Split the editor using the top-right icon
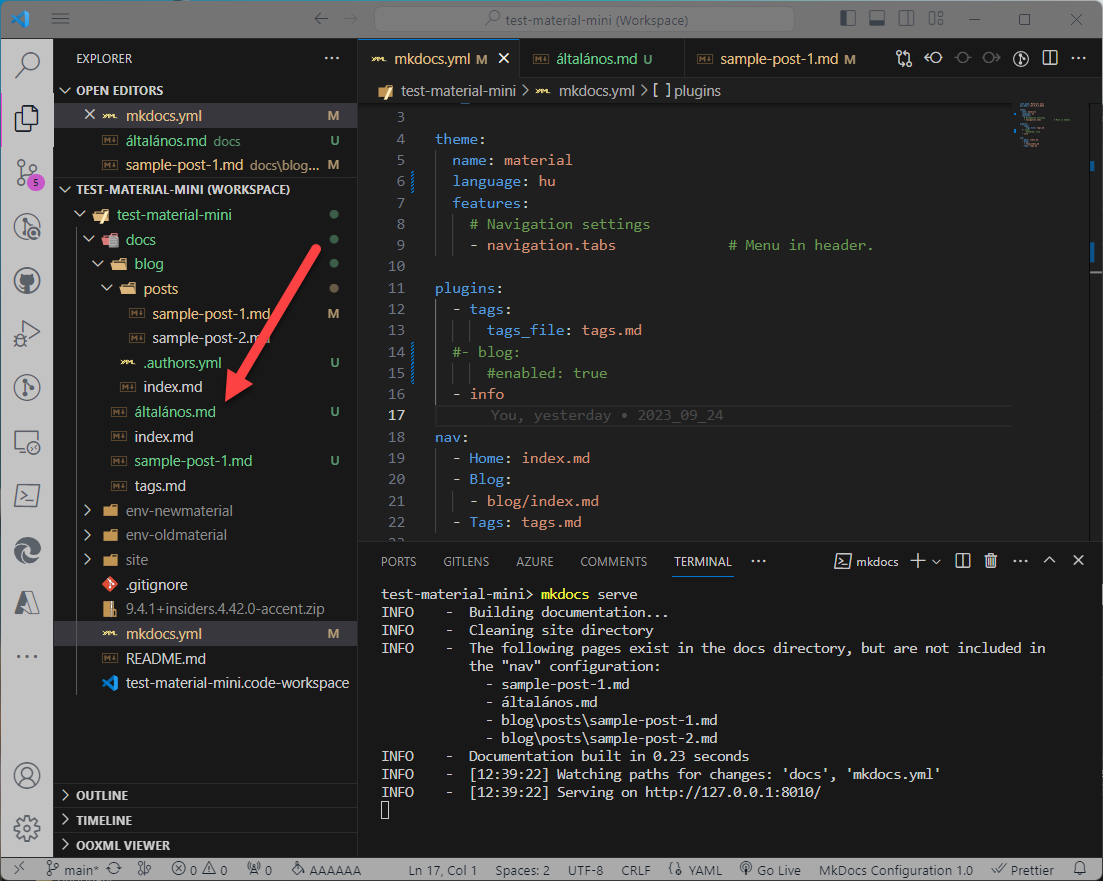The image size is (1103, 881). click(1049, 58)
